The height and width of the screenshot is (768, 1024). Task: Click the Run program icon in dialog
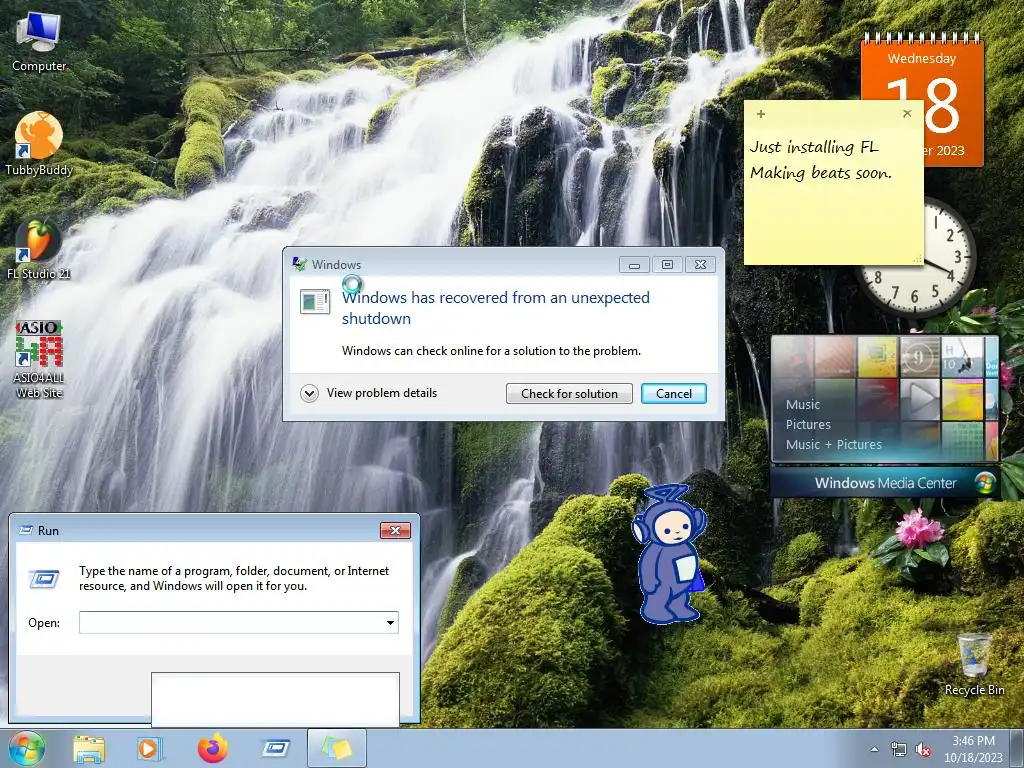pos(44,578)
